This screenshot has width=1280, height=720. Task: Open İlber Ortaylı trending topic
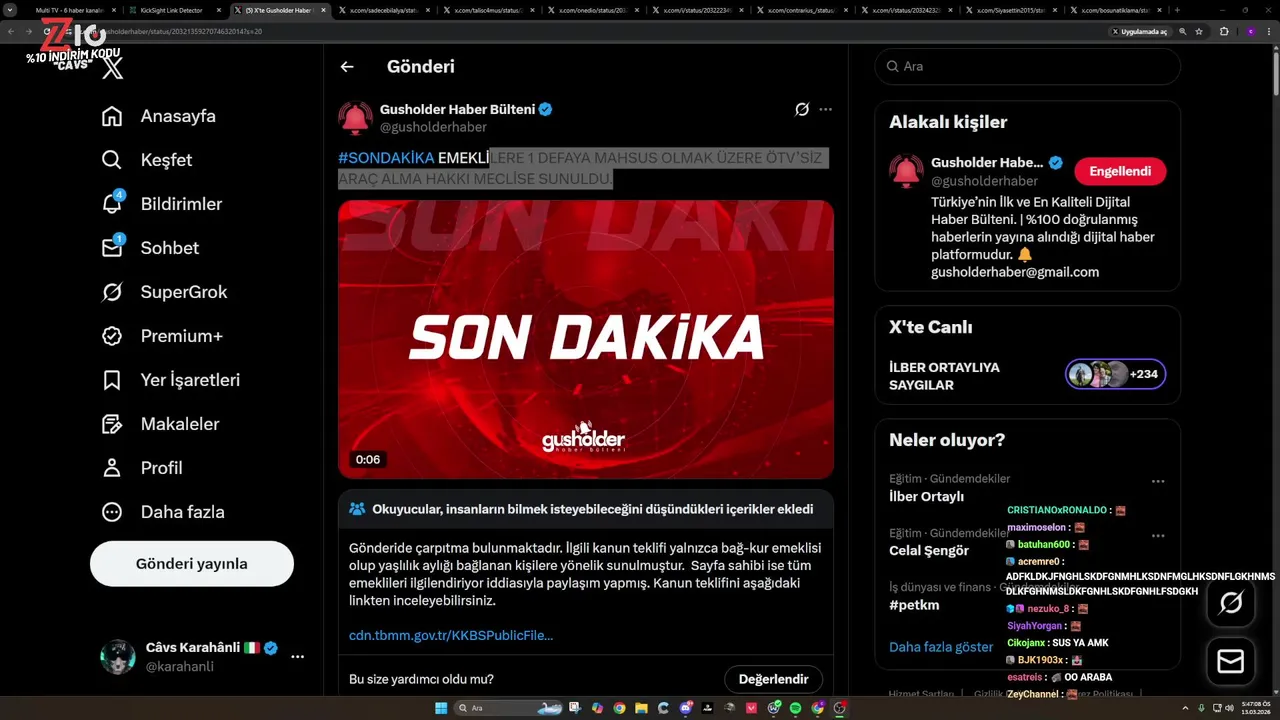tap(926, 497)
